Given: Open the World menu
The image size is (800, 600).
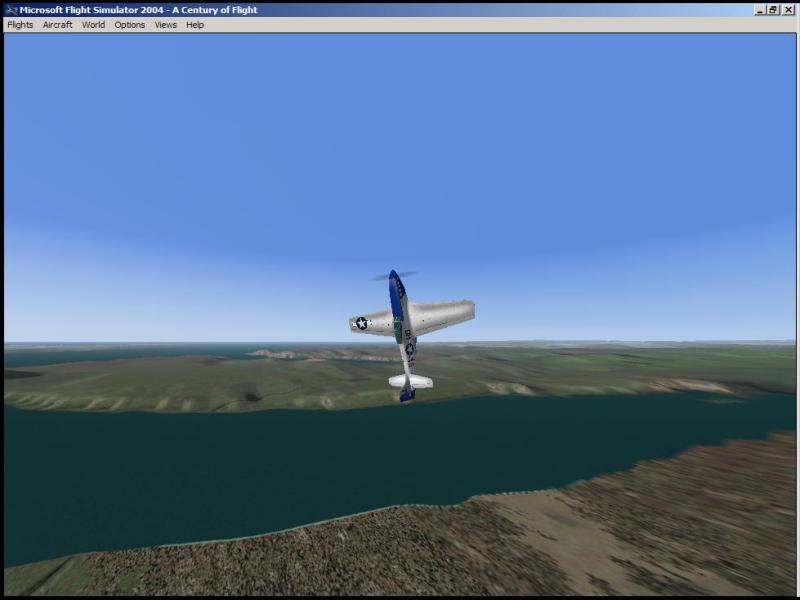Looking at the screenshot, I should tap(93, 24).
